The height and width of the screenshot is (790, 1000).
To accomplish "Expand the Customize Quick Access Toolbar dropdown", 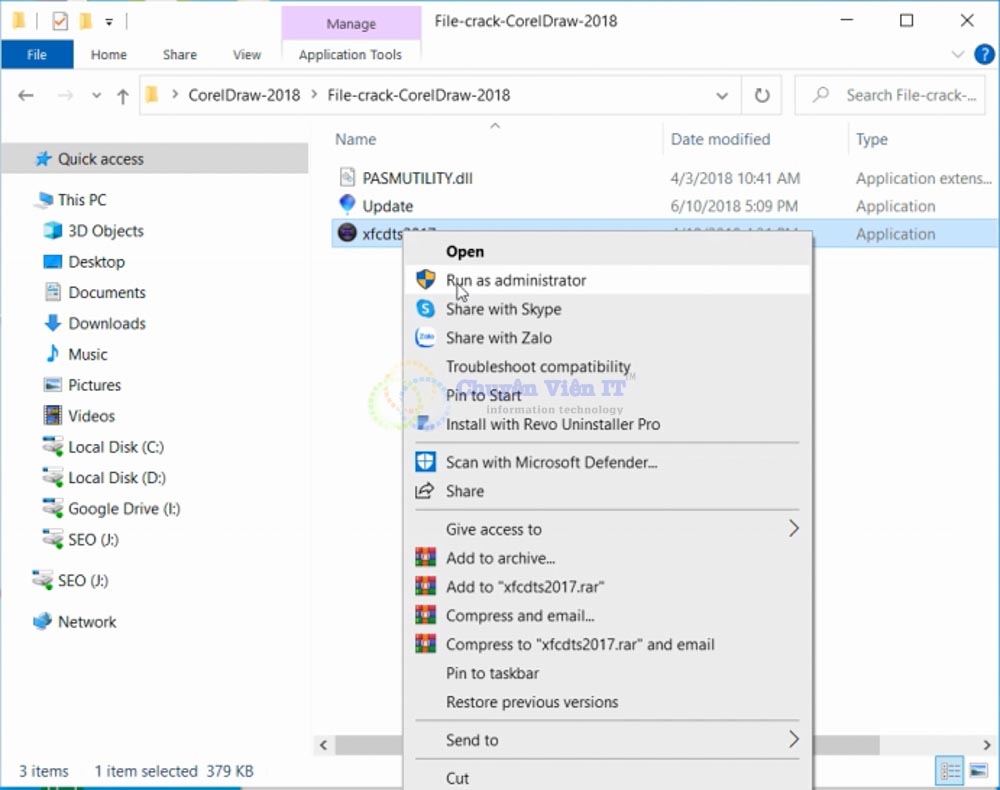I will click(x=109, y=22).
